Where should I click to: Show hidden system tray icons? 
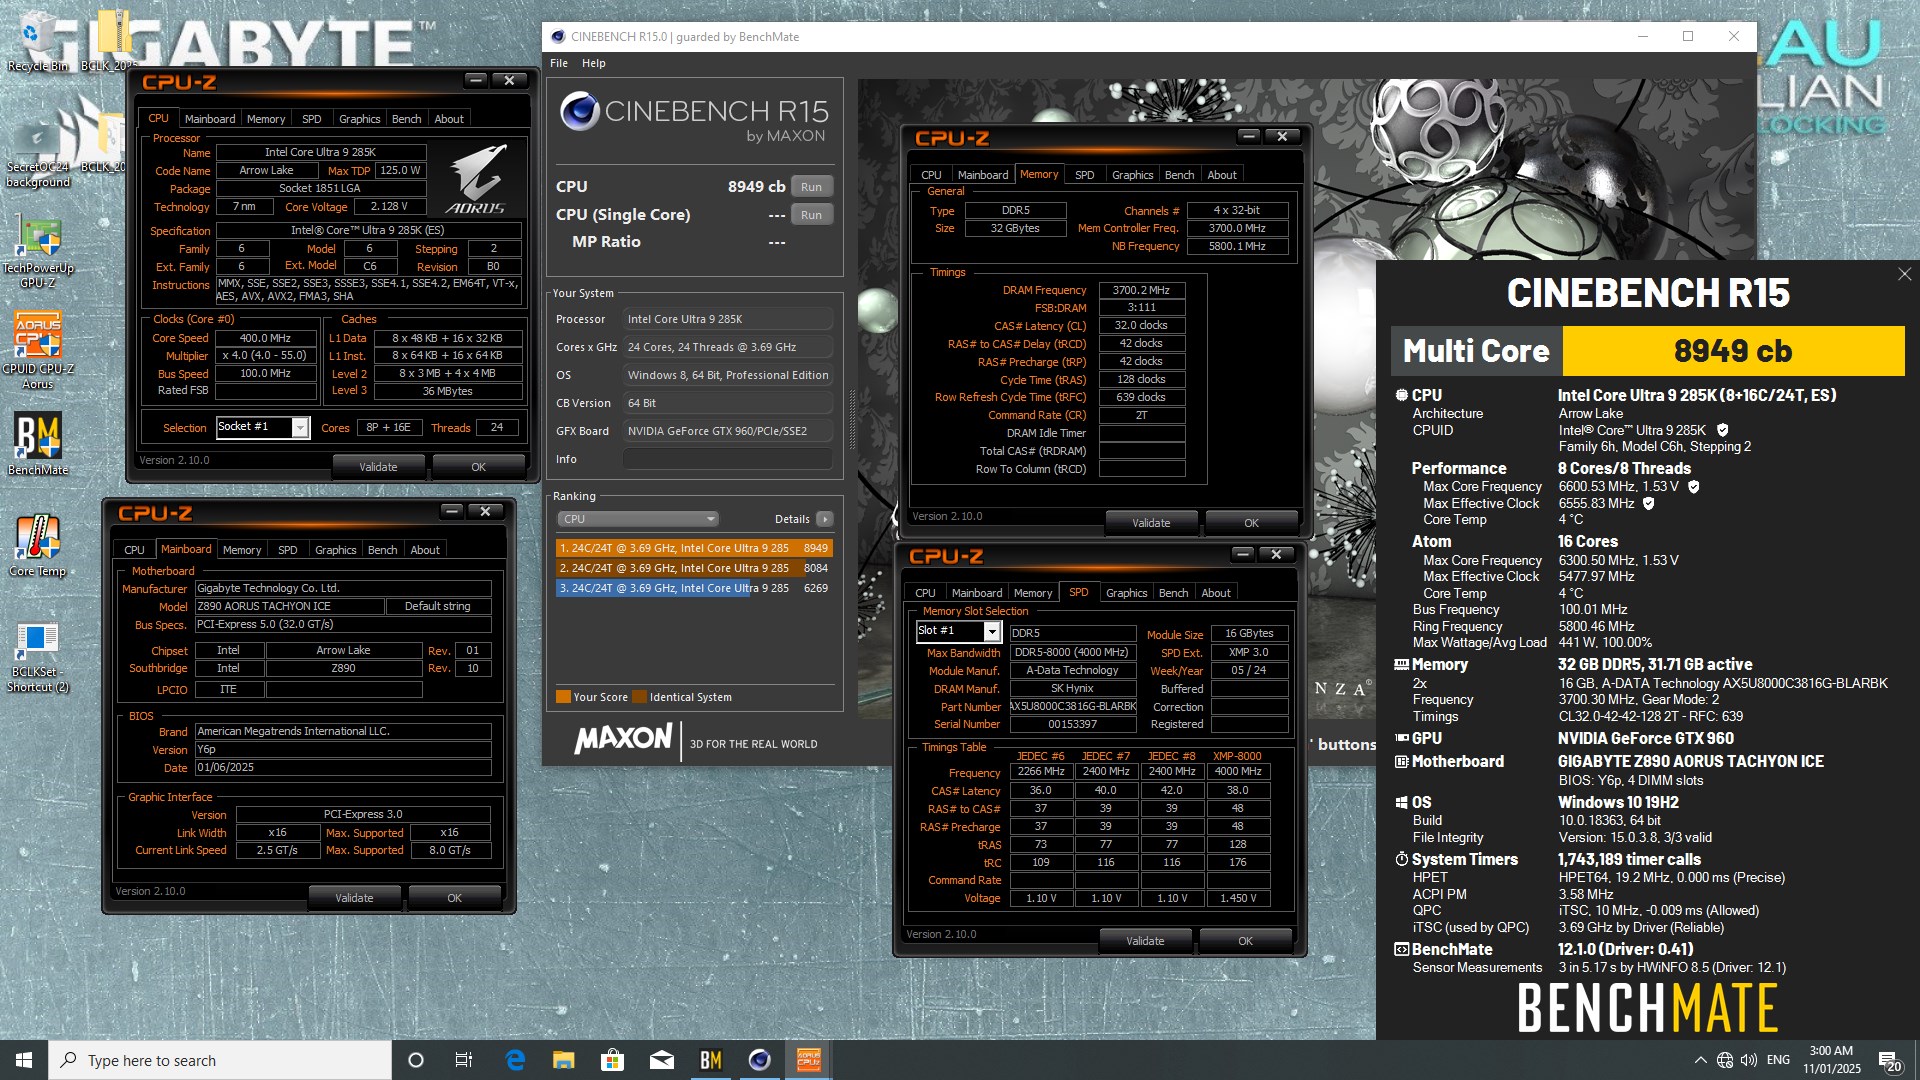pyautogui.click(x=1700, y=1060)
